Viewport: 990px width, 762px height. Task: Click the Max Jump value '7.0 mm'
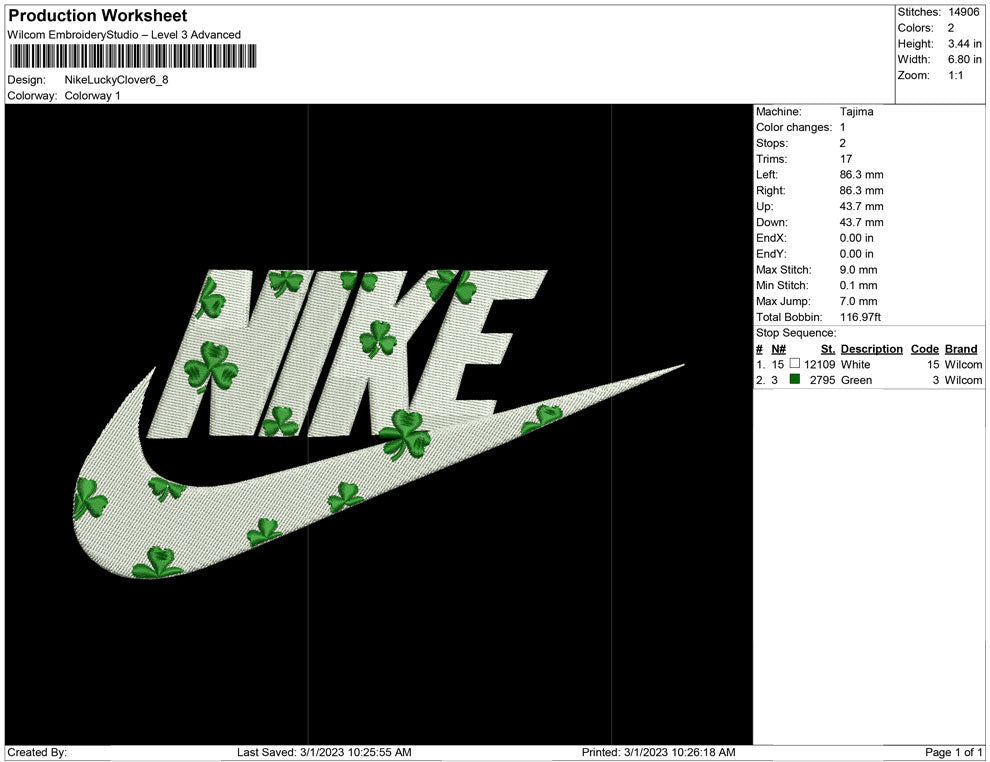coord(859,301)
